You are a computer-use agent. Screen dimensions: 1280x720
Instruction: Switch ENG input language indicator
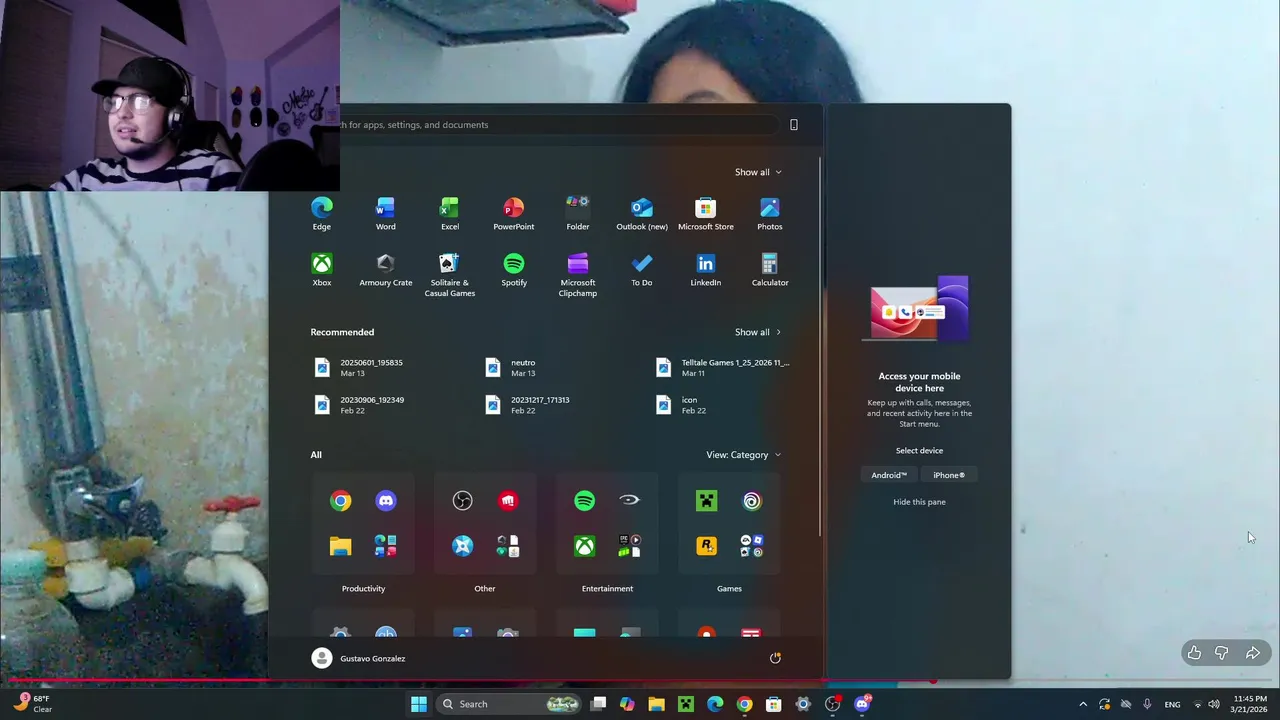click(x=1172, y=704)
